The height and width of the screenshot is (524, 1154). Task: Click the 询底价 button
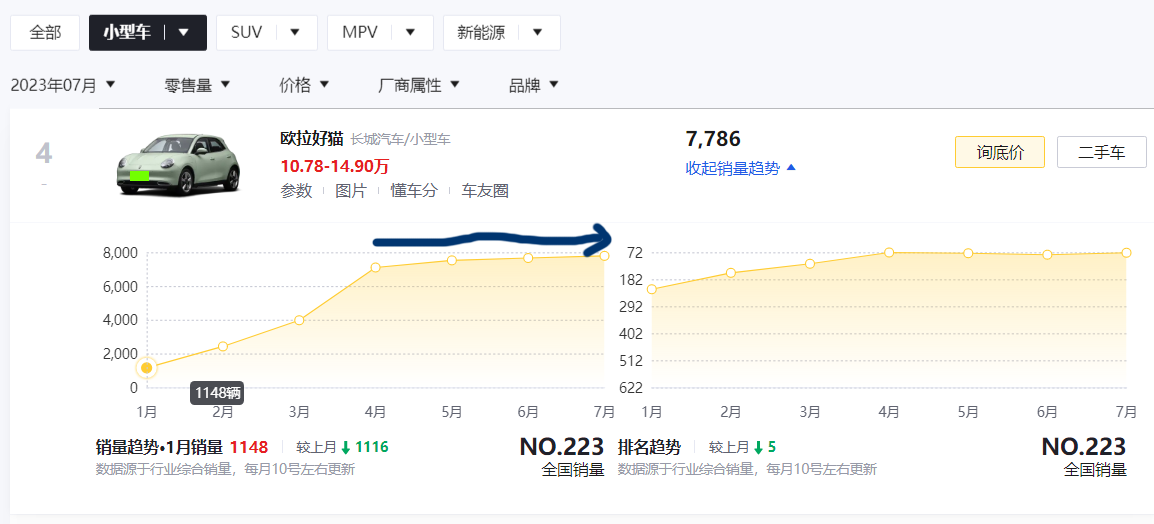999,152
